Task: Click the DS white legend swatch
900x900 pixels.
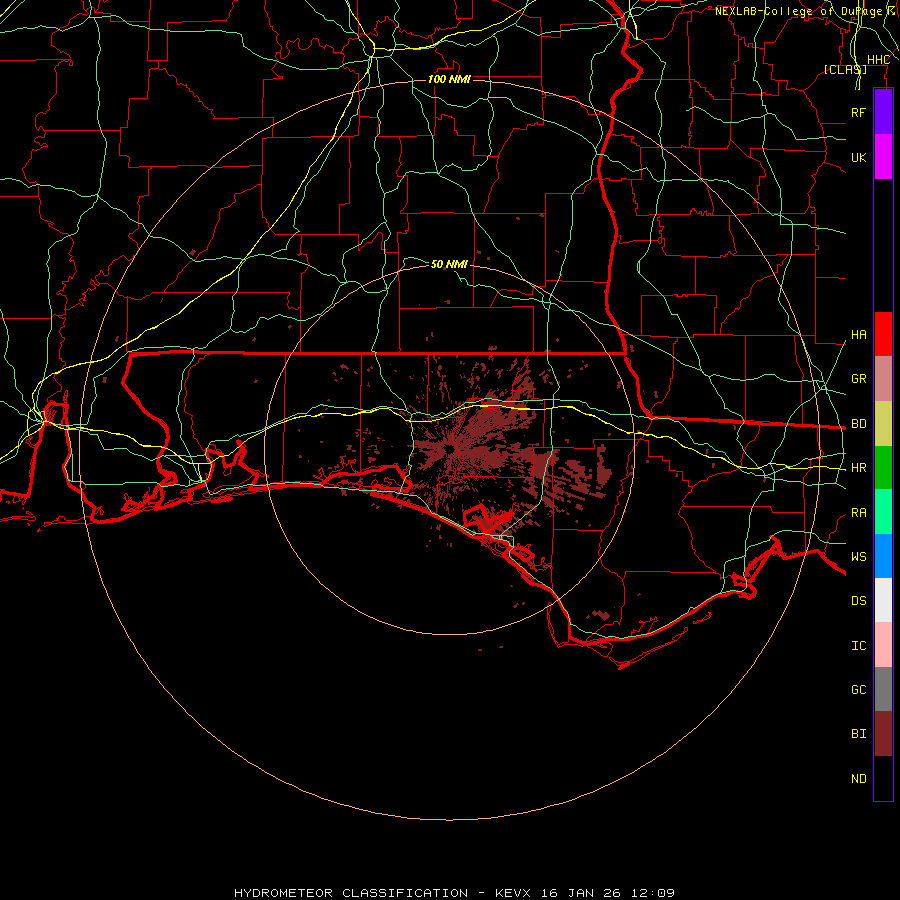Action: pos(883,600)
